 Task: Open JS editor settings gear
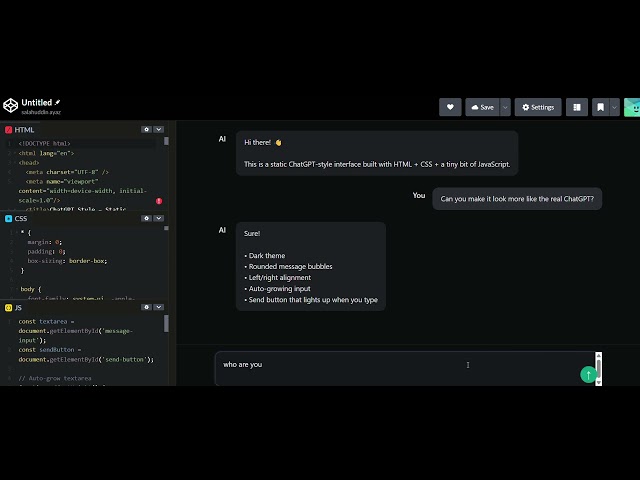pos(147,307)
